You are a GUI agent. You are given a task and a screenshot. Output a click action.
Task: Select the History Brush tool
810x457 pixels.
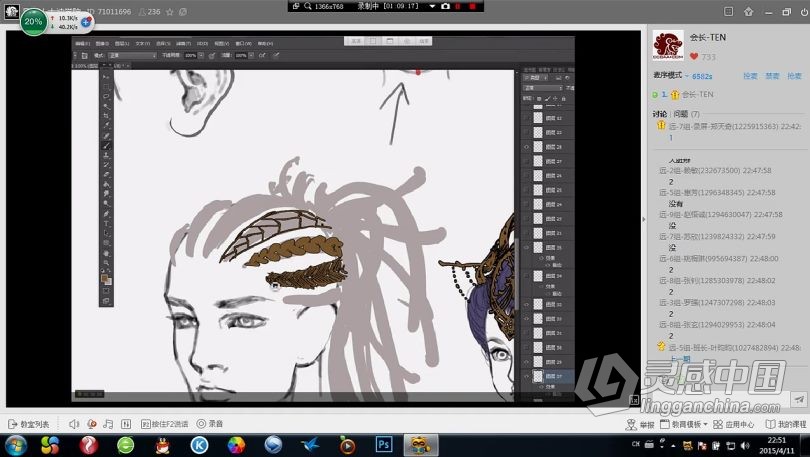pyautogui.click(x=106, y=166)
